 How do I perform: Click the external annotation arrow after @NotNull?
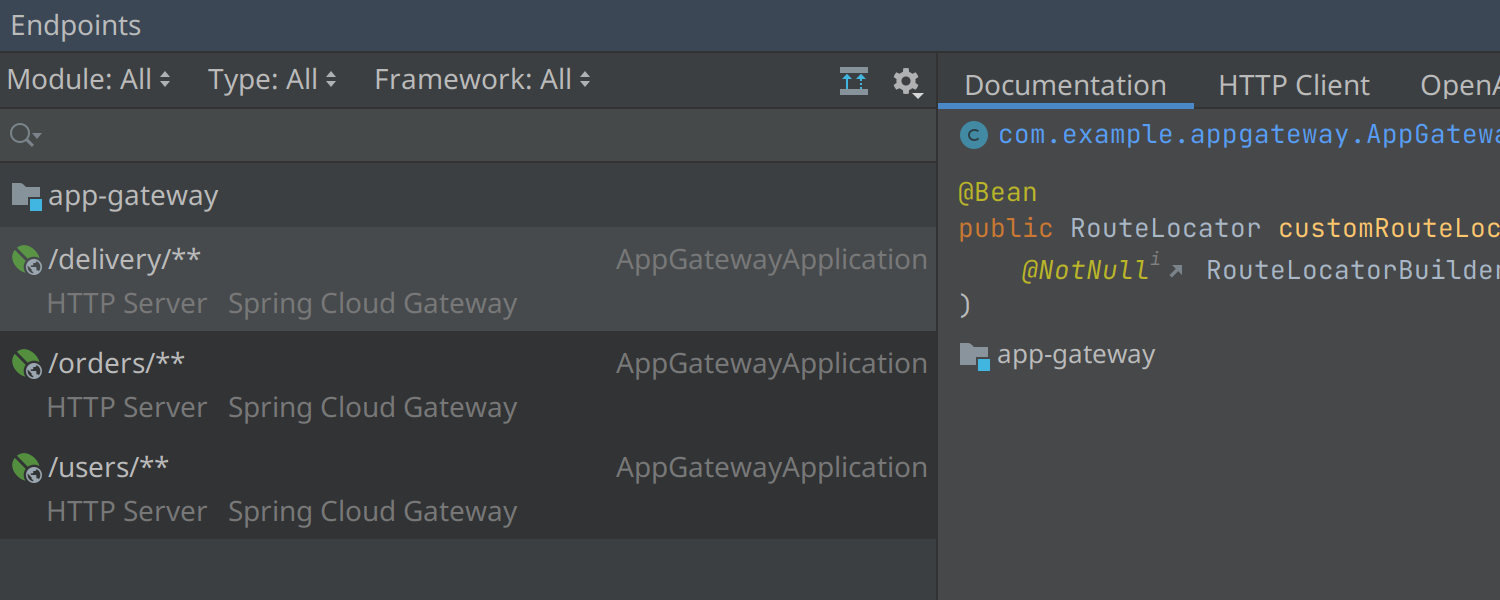[1176, 271]
